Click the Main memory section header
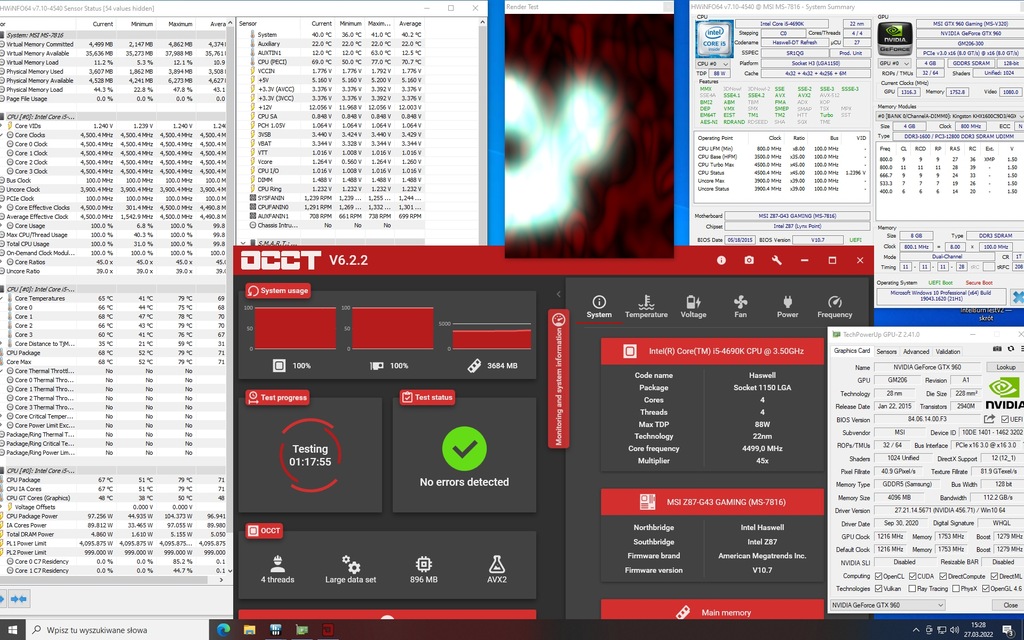The width and height of the screenshot is (1024, 640). [x=712, y=611]
